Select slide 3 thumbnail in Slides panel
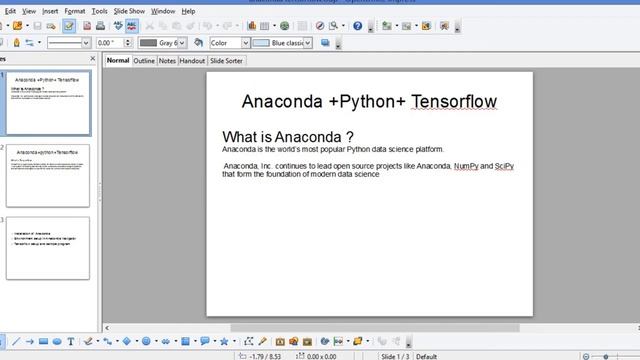This screenshot has width=640, height=360. click(x=48, y=248)
